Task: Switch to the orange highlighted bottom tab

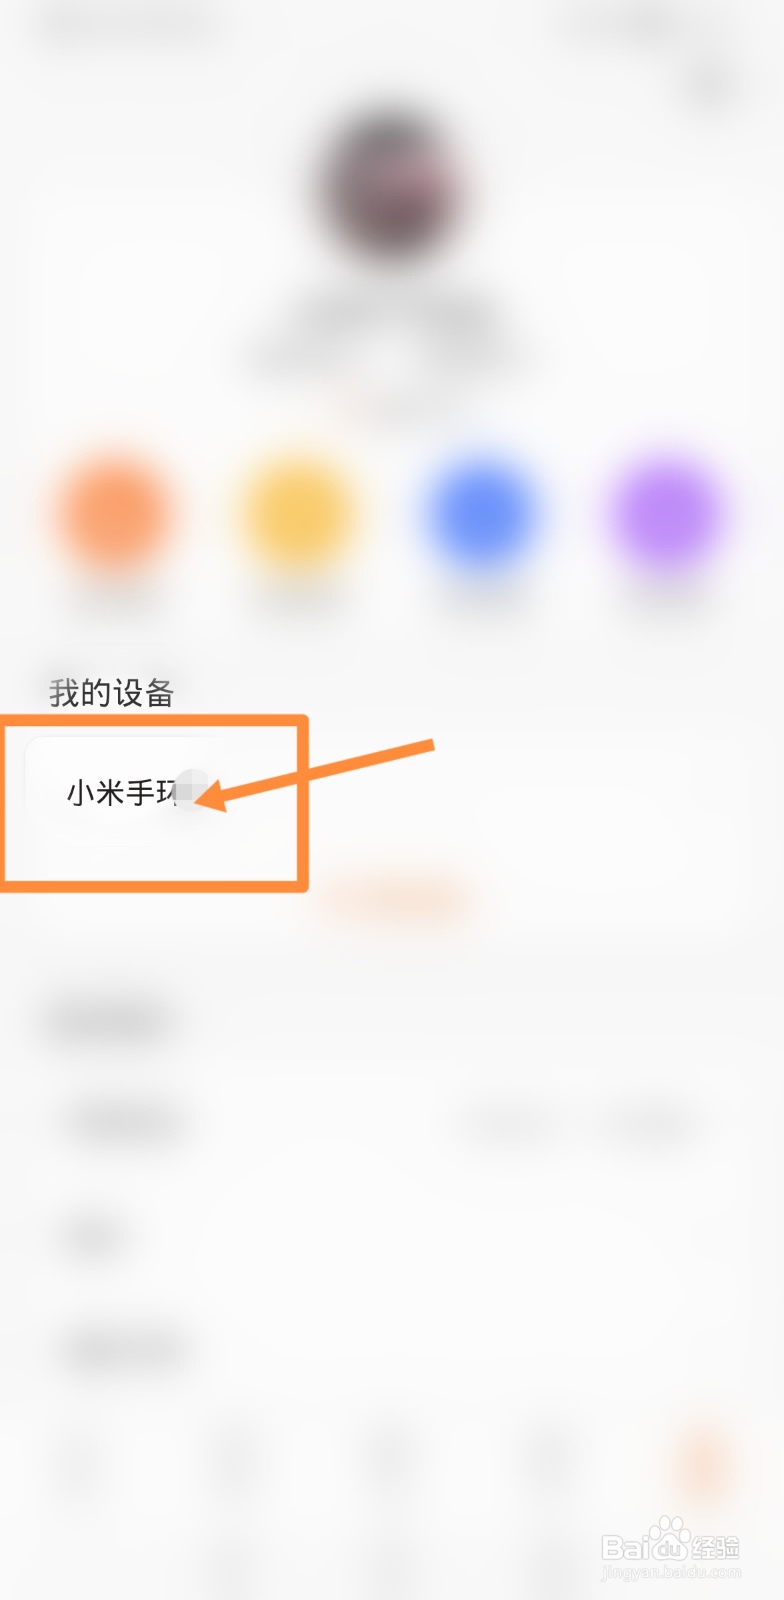Action: coord(705,1460)
